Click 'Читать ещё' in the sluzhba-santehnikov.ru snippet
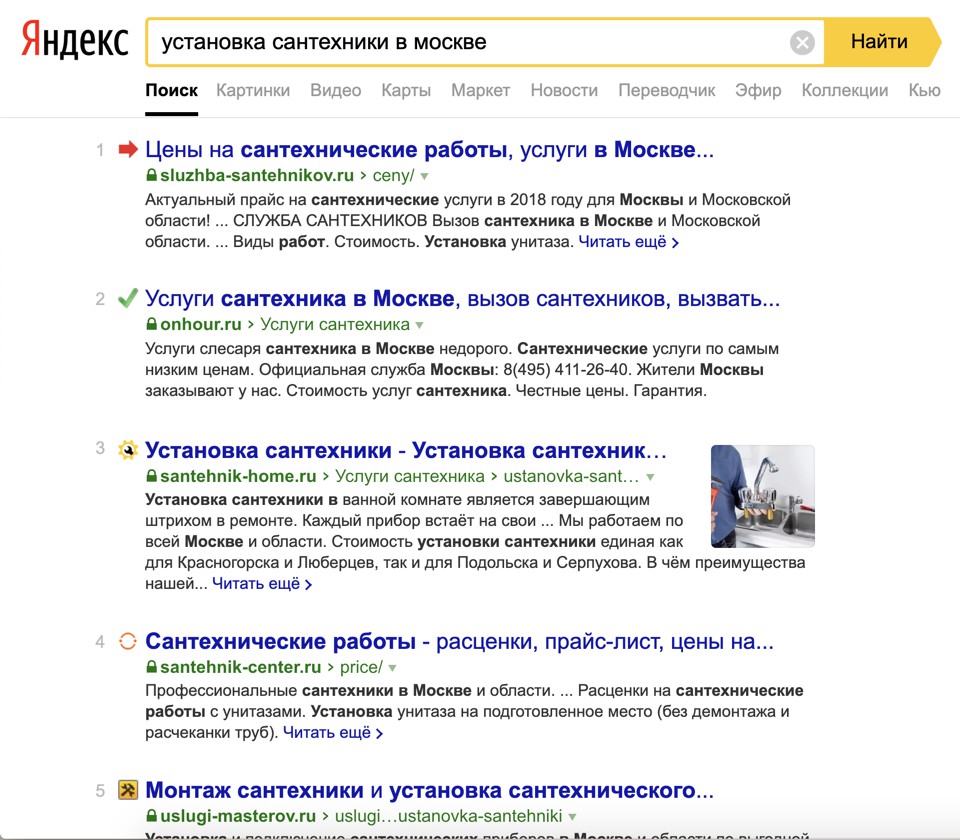Screen dimensions: 960x840 [628, 242]
